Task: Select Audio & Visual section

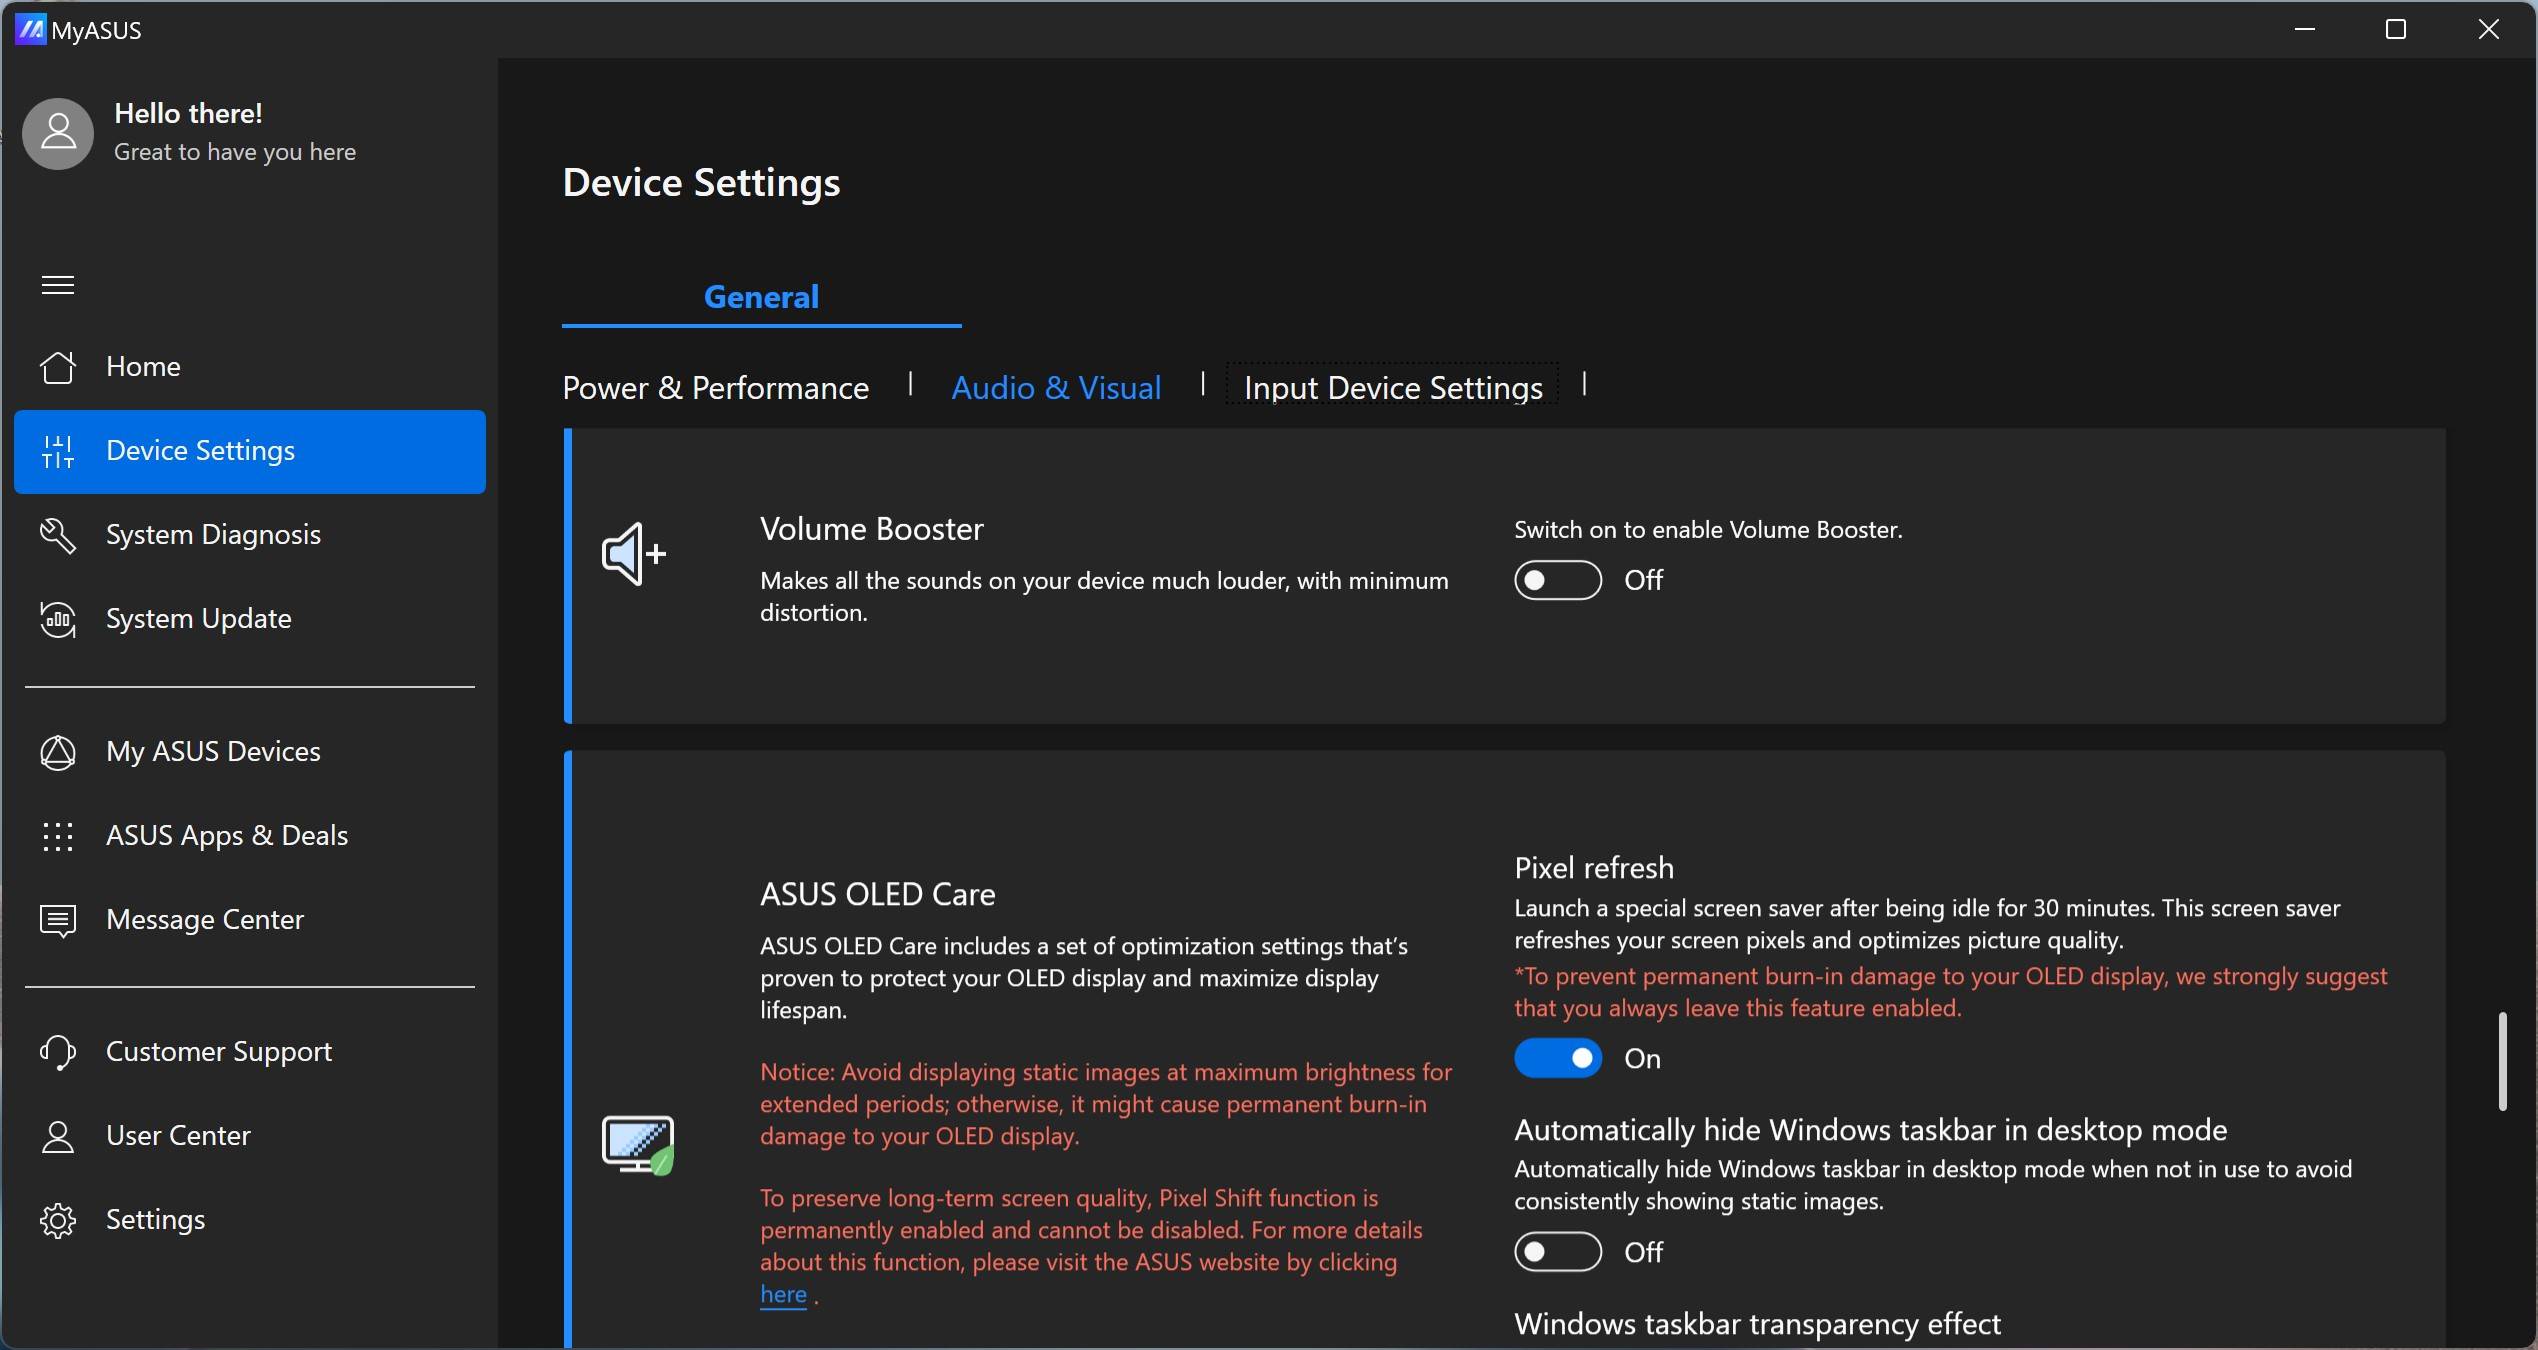Action: (1056, 388)
